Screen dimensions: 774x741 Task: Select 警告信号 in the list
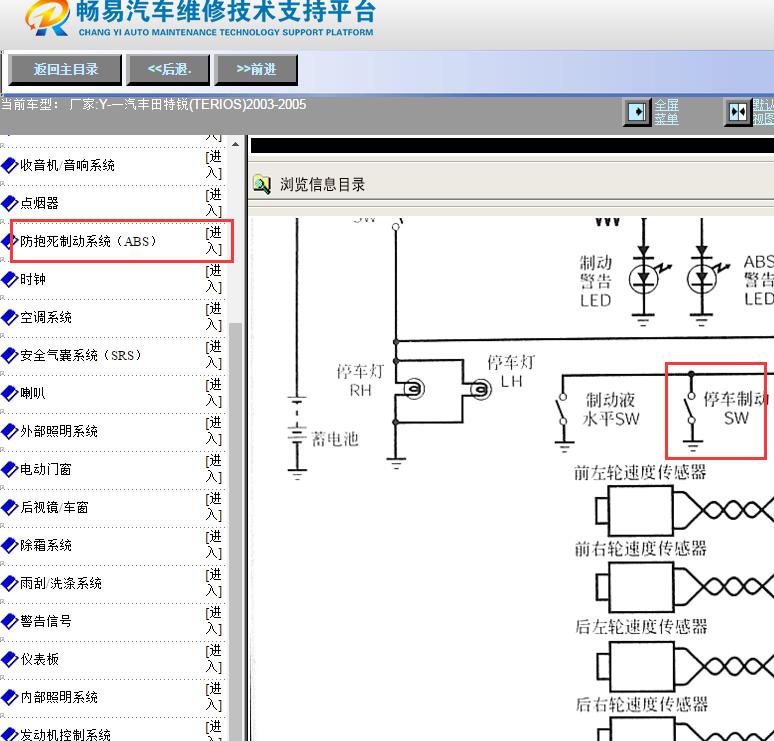[x=45, y=622]
